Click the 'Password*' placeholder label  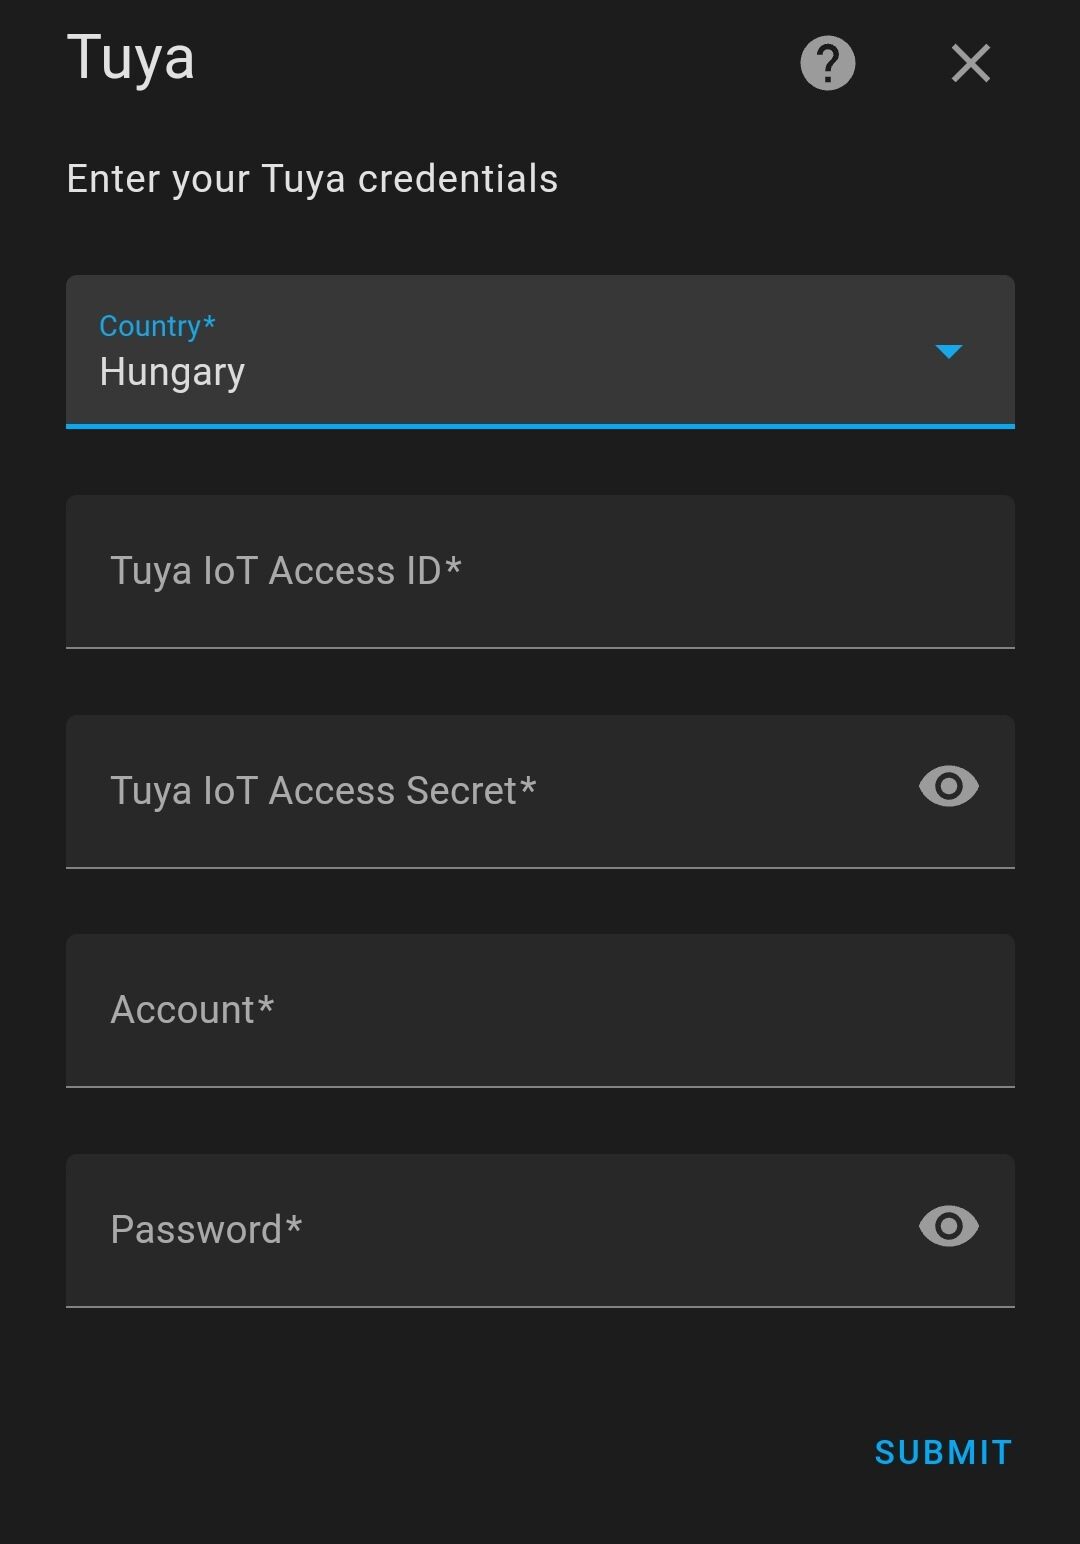pos(206,1230)
